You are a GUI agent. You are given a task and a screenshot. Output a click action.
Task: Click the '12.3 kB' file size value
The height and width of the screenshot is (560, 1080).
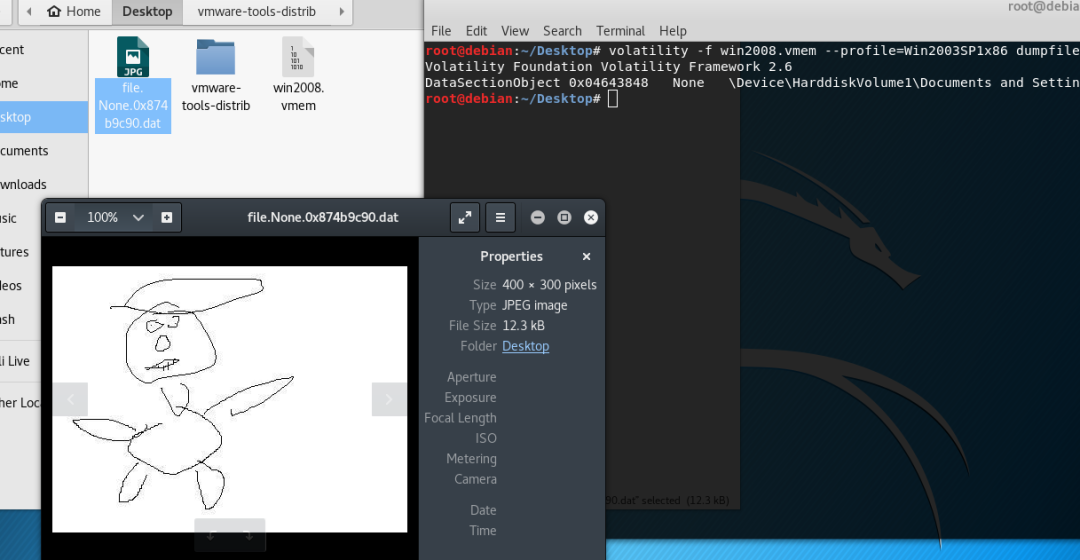[x=523, y=326]
